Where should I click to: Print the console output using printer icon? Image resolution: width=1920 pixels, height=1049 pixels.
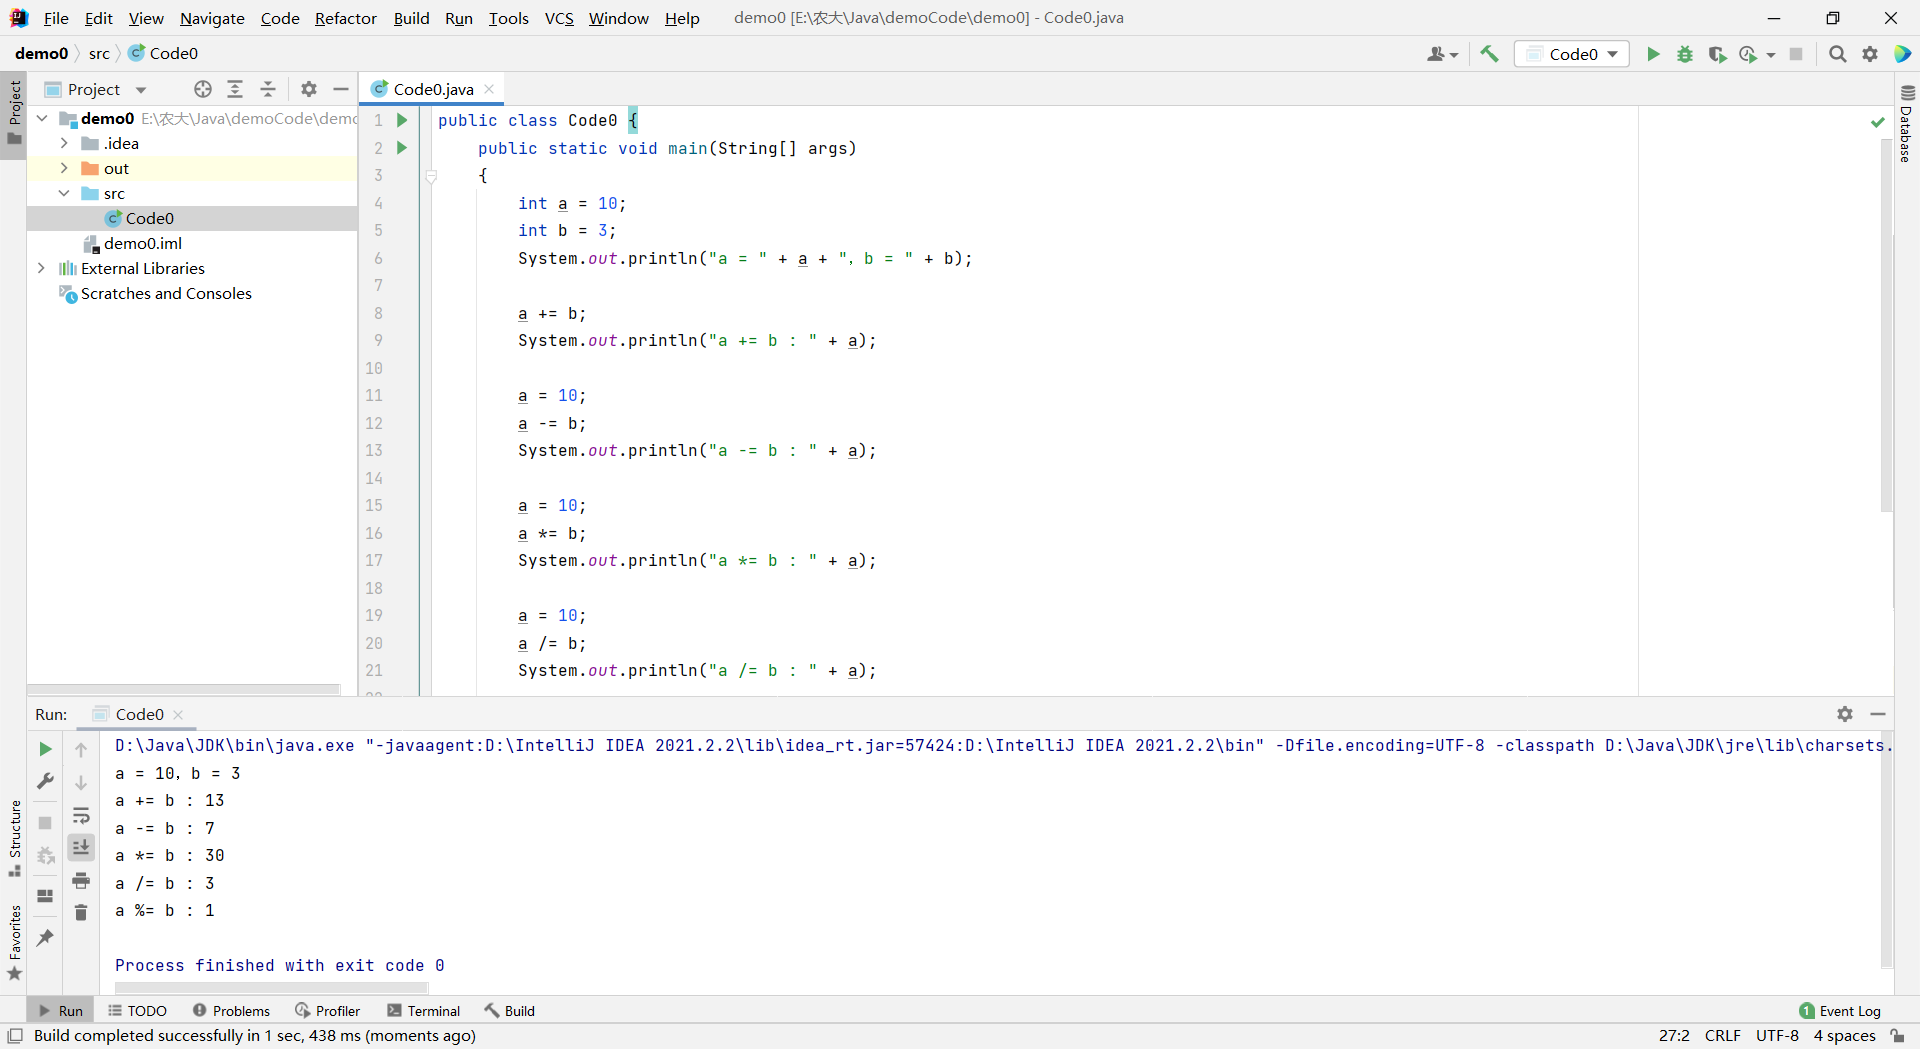point(81,880)
